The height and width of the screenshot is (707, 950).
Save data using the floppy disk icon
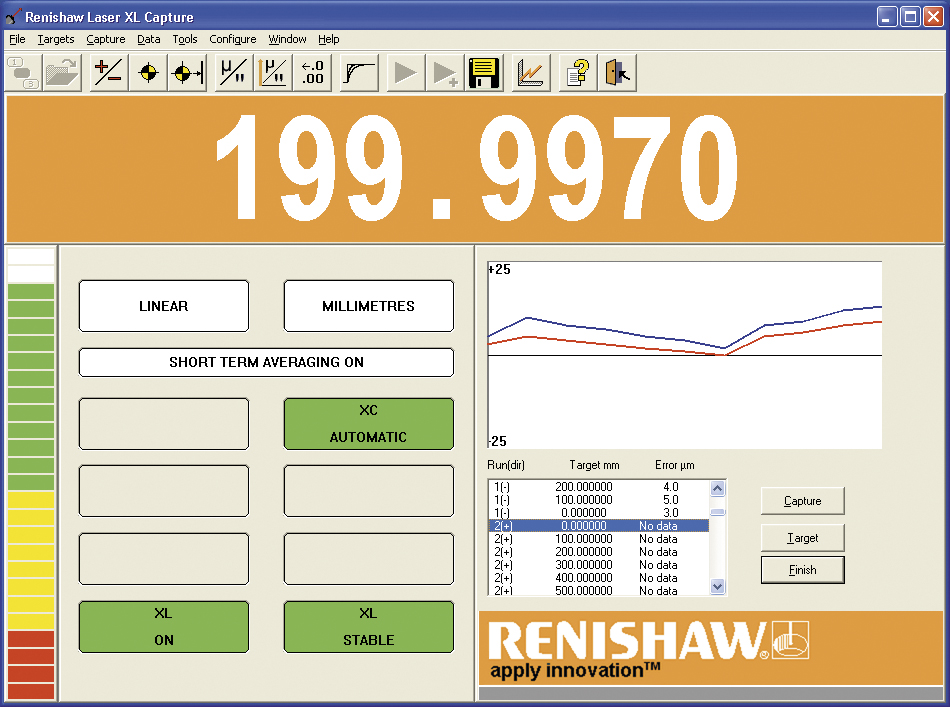click(484, 73)
